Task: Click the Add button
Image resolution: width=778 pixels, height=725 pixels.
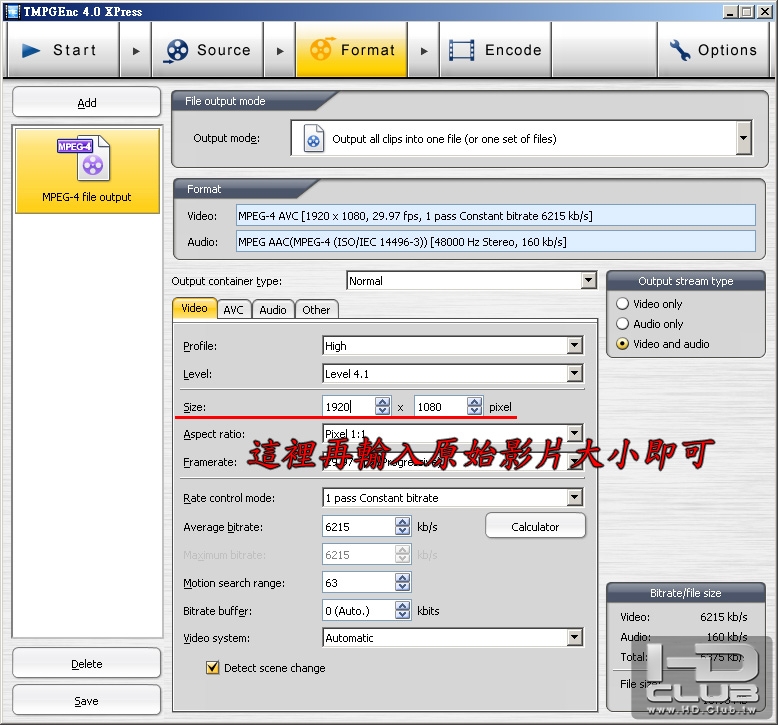Action: pos(87,102)
